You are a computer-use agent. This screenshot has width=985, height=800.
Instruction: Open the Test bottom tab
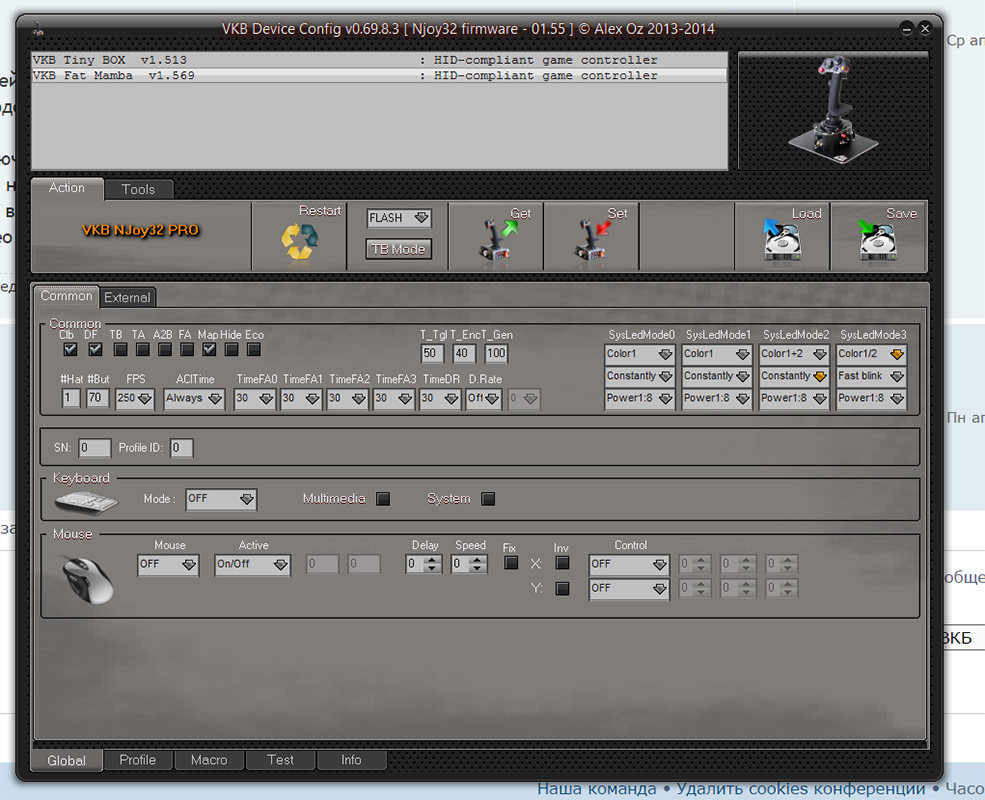(280, 760)
